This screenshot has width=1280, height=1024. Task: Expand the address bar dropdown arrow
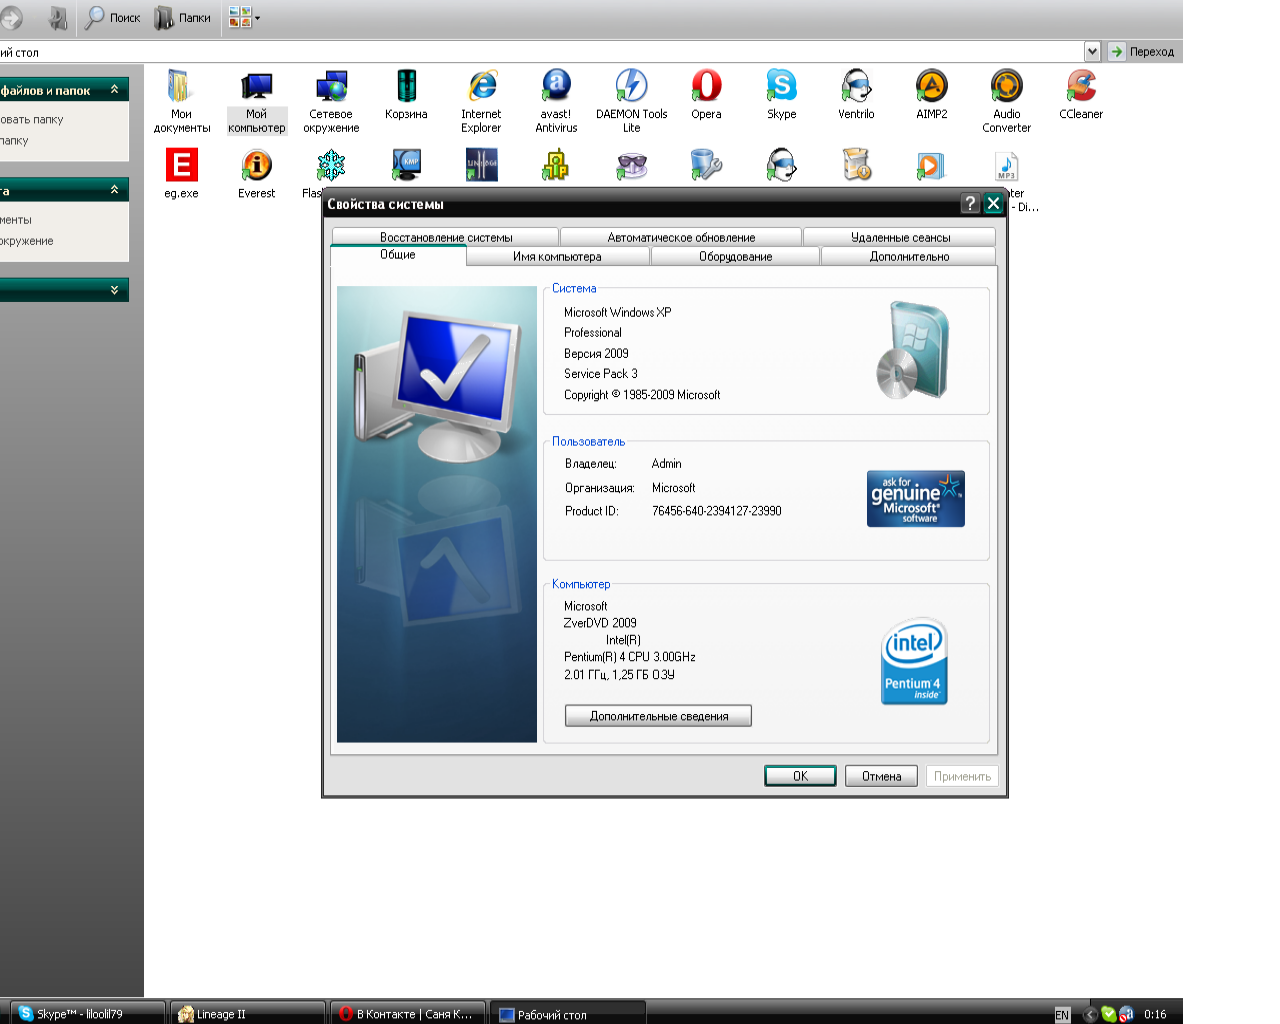click(1092, 51)
